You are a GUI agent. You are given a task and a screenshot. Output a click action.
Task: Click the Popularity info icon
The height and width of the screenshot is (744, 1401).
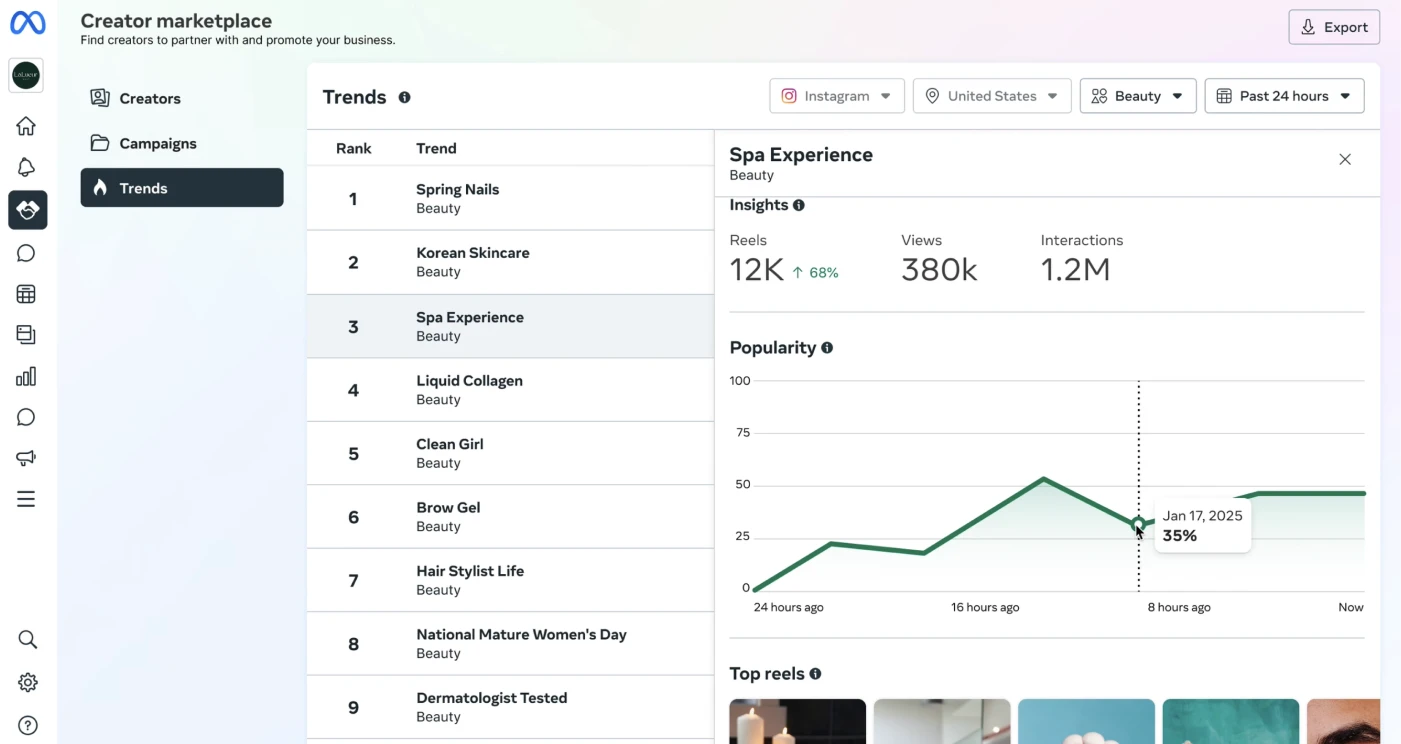tap(827, 348)
